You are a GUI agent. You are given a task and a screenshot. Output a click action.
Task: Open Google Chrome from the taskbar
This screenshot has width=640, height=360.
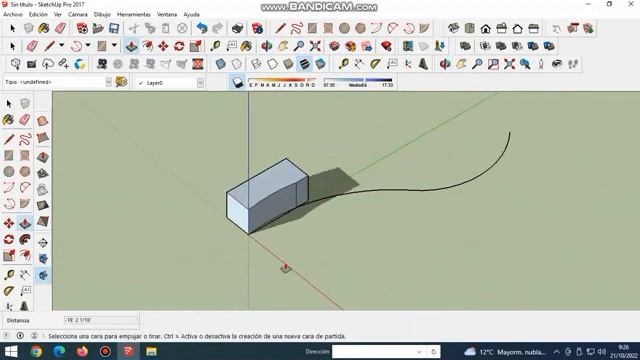[36, 351]
